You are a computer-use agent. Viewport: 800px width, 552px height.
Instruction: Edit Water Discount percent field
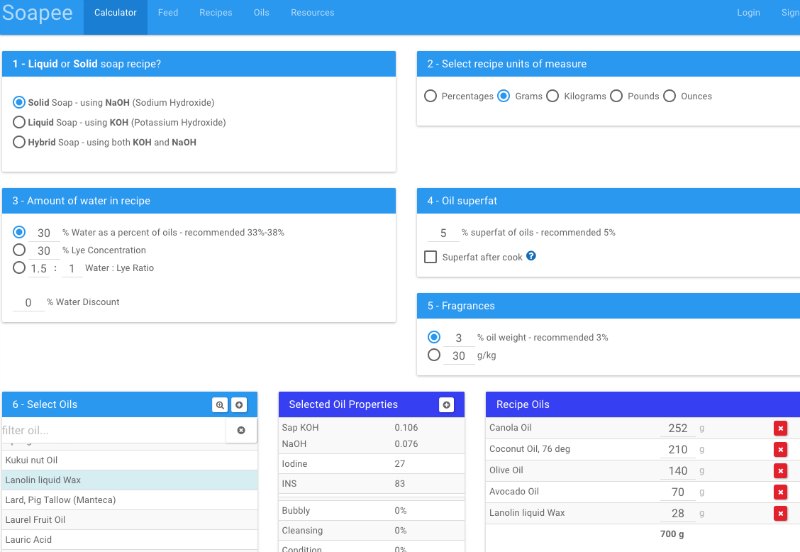click(x=28, y=303)
